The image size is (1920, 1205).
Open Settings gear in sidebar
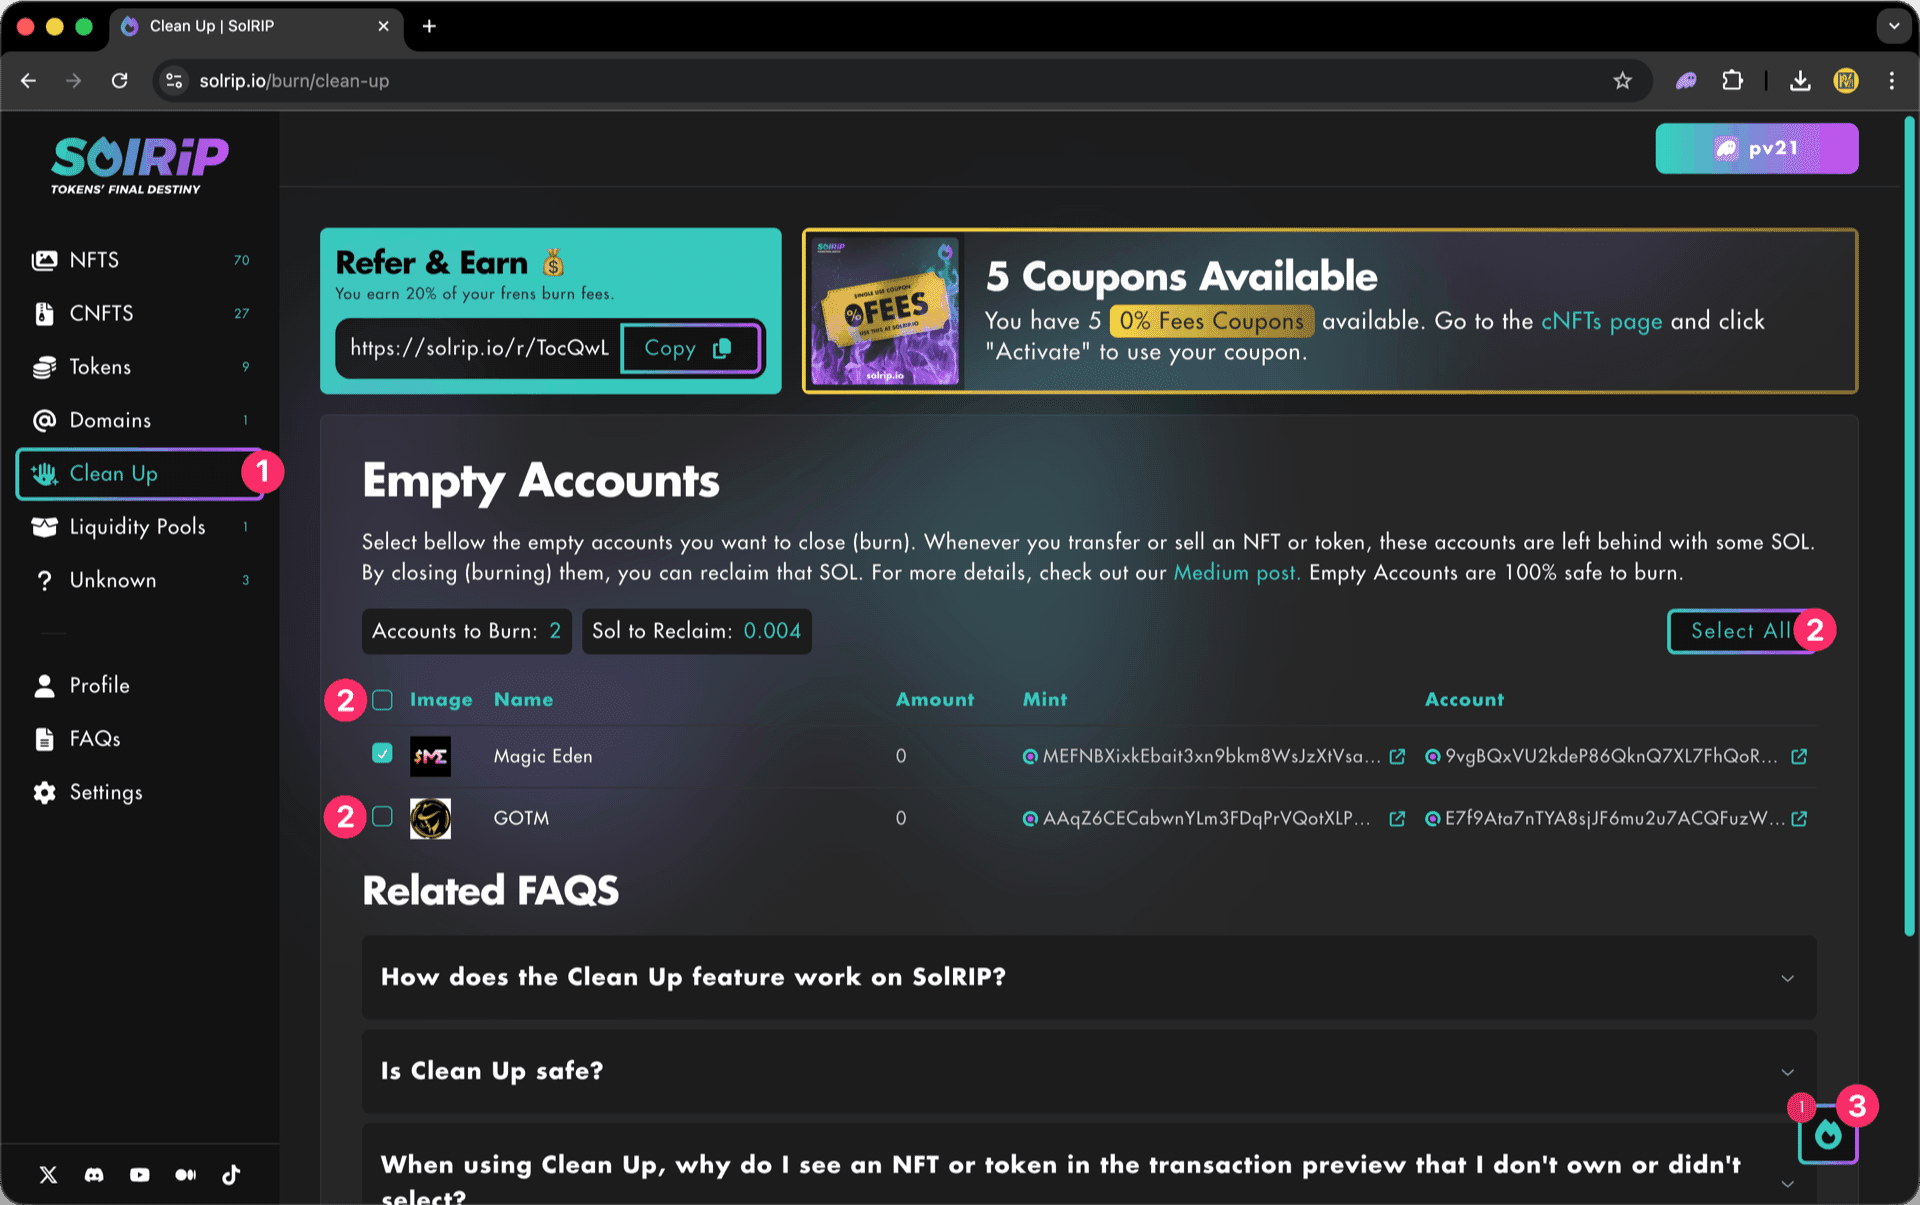point(88,792)
